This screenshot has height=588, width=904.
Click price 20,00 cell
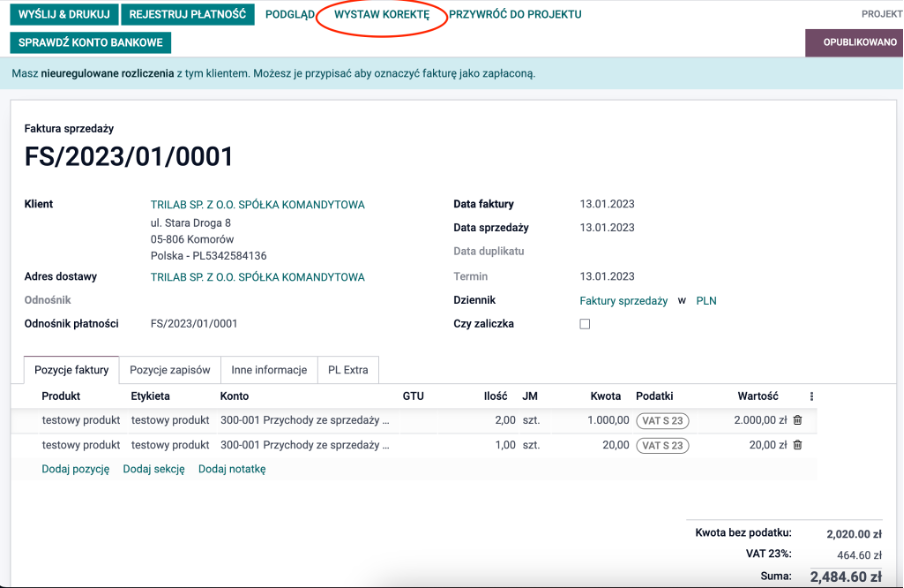[616, 445]
